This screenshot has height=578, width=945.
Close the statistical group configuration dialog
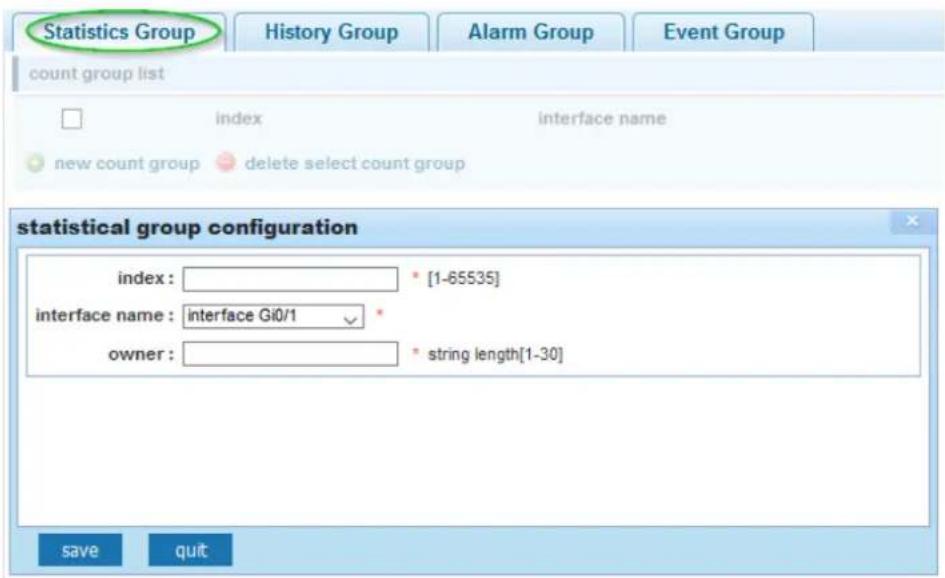pyautogui.click(x=912, y=221)
